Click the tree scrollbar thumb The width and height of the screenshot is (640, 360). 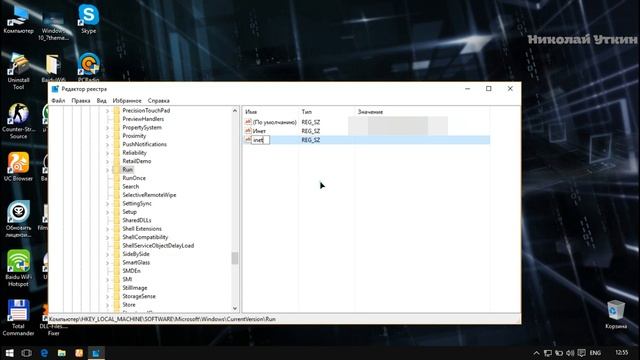tap(235, 258)
